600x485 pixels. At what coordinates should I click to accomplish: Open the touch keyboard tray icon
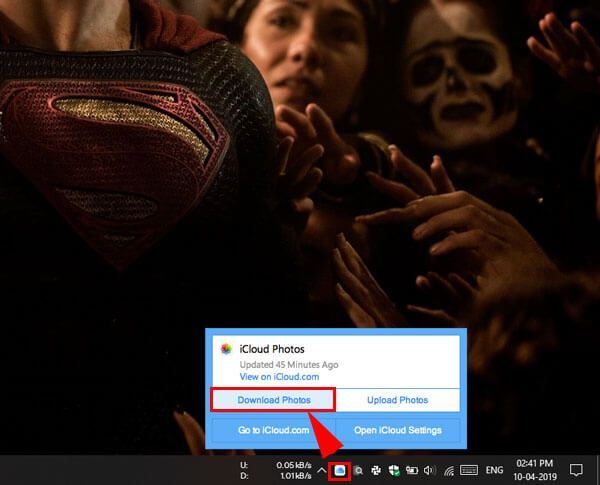469,470
